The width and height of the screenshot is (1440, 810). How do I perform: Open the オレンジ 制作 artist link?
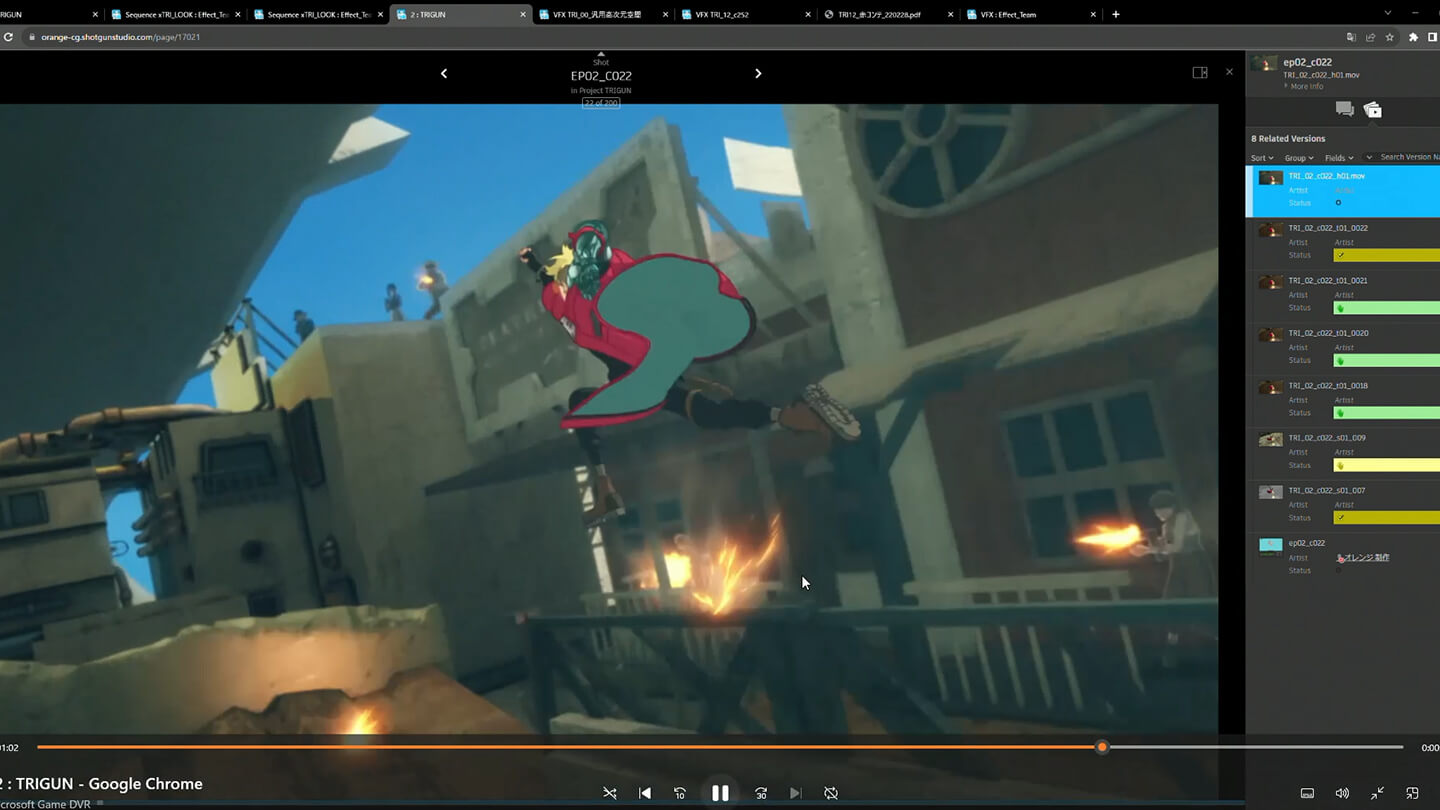[1367, 558]
